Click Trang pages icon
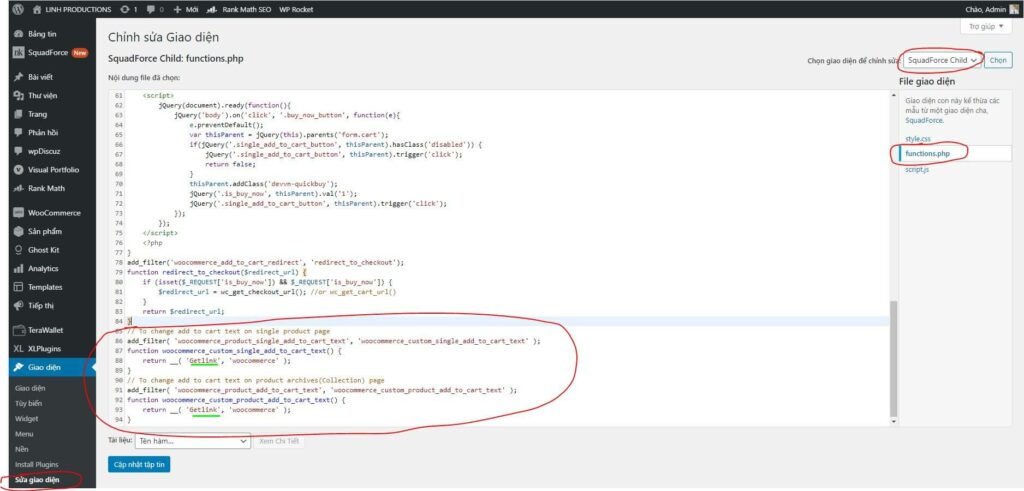Image resolution: width=1024 pixels, height=491 pixels. (19, 114)
